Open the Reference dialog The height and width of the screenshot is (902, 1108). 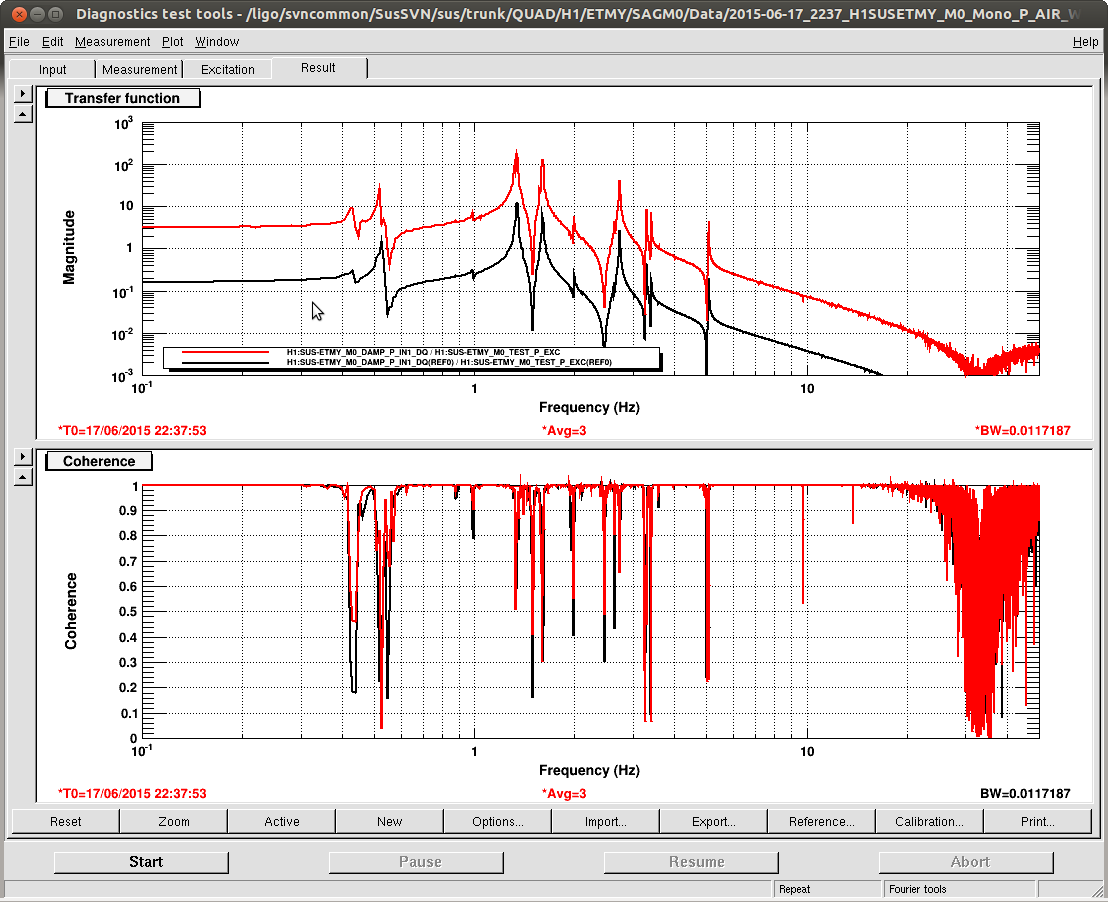[x=822, y=821]
